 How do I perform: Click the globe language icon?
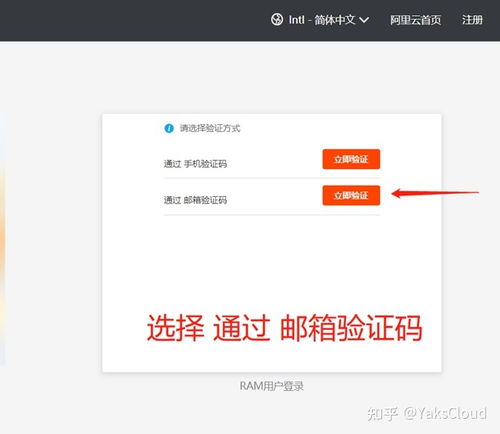point(277,20)
